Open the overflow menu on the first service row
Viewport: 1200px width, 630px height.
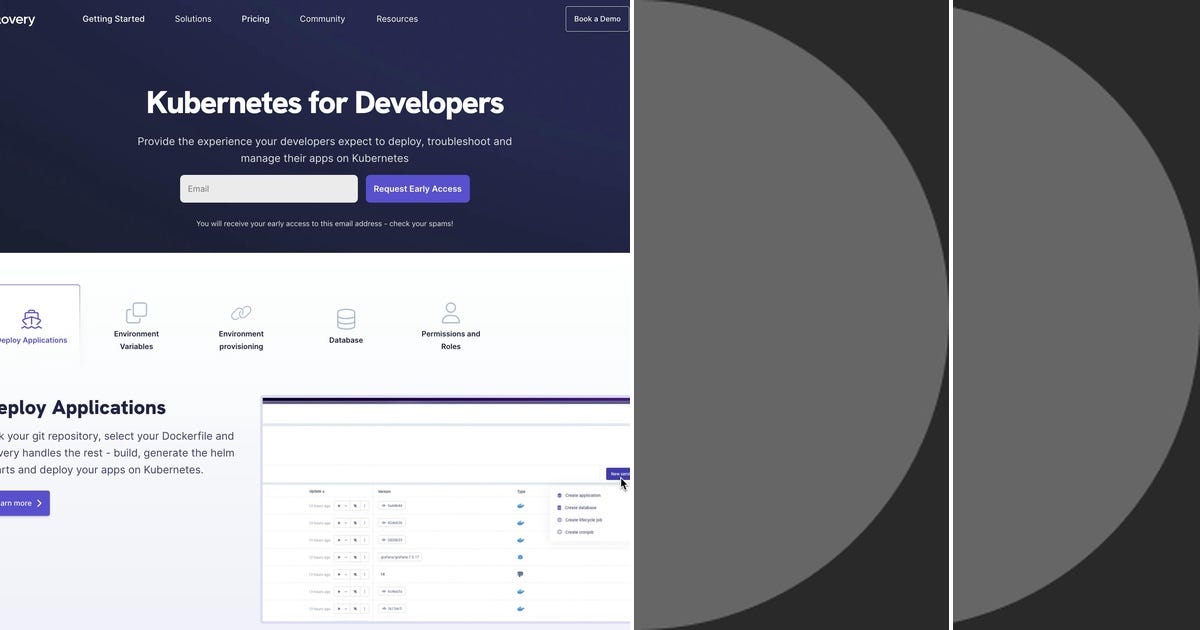[364, 506]
